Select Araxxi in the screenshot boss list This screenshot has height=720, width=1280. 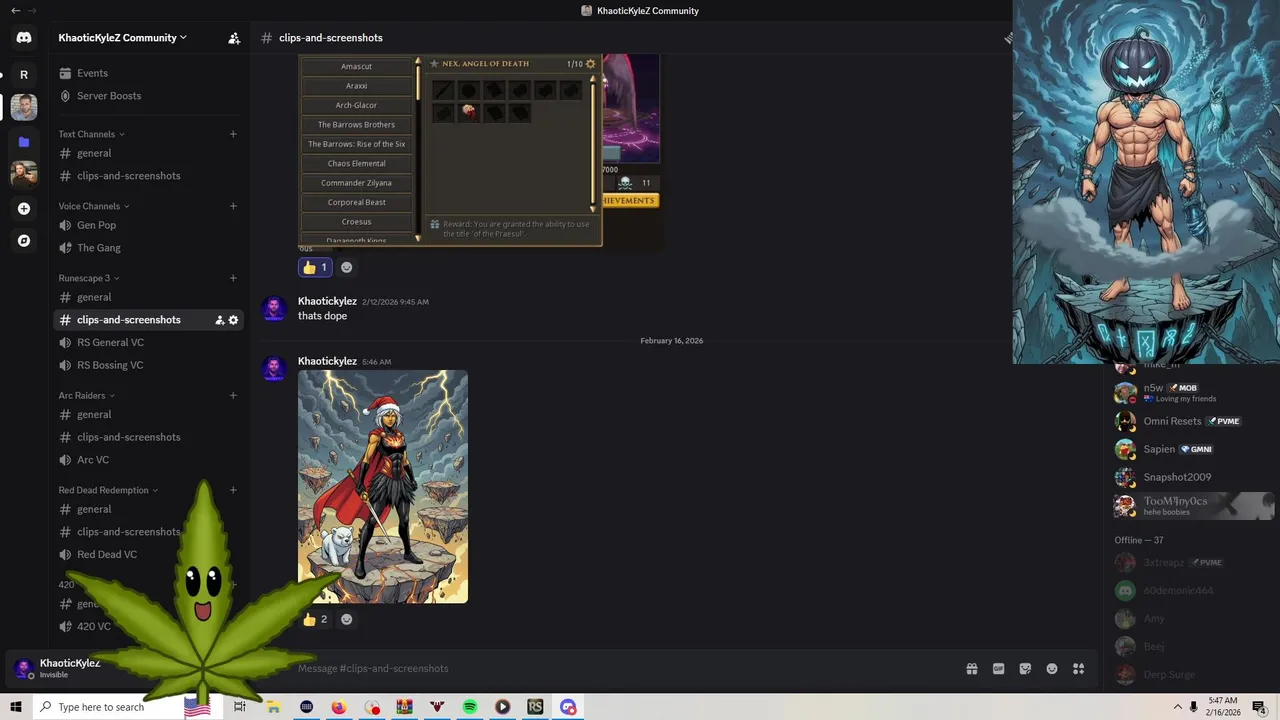[x=356, y=86]
